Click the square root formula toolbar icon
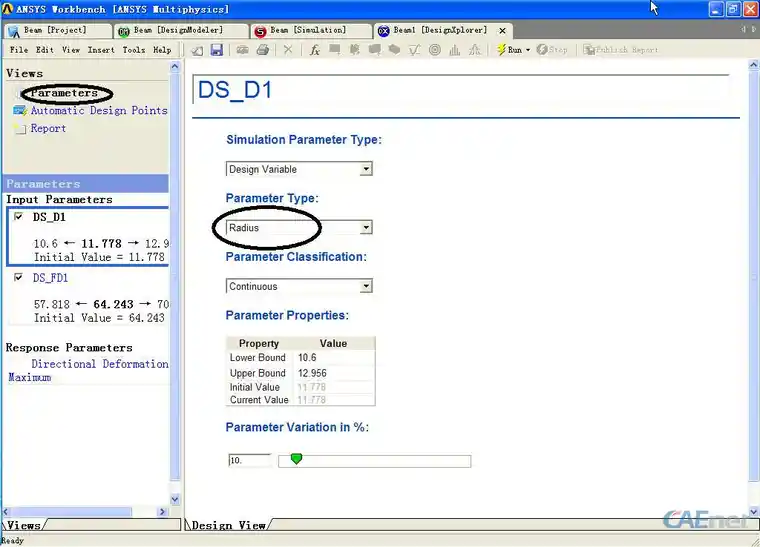Screen dimensions: 760x547 click(414, 50)
